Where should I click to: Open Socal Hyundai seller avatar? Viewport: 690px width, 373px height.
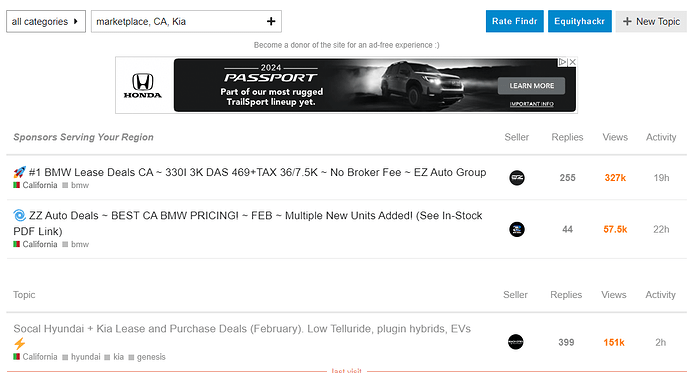[x=515, y=342]
